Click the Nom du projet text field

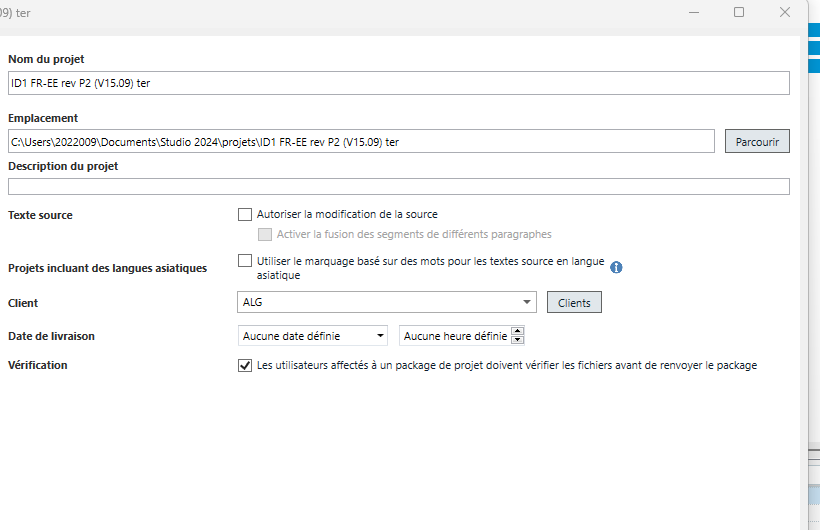click(x=398, y=83)
